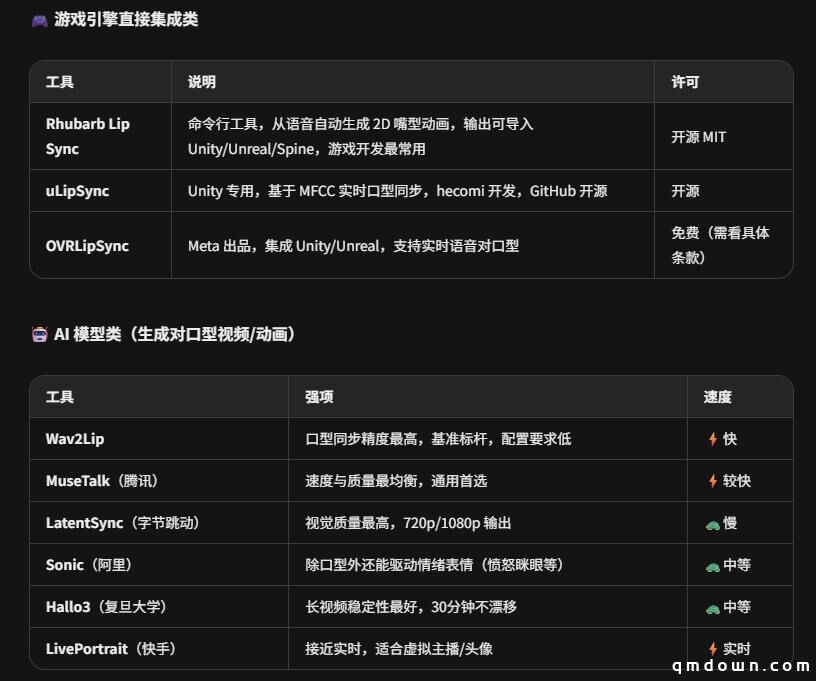Screen dimensions: 816x681
Task: Click the lightning icon in the LivePortrait row
Action: tap(712, 649)
